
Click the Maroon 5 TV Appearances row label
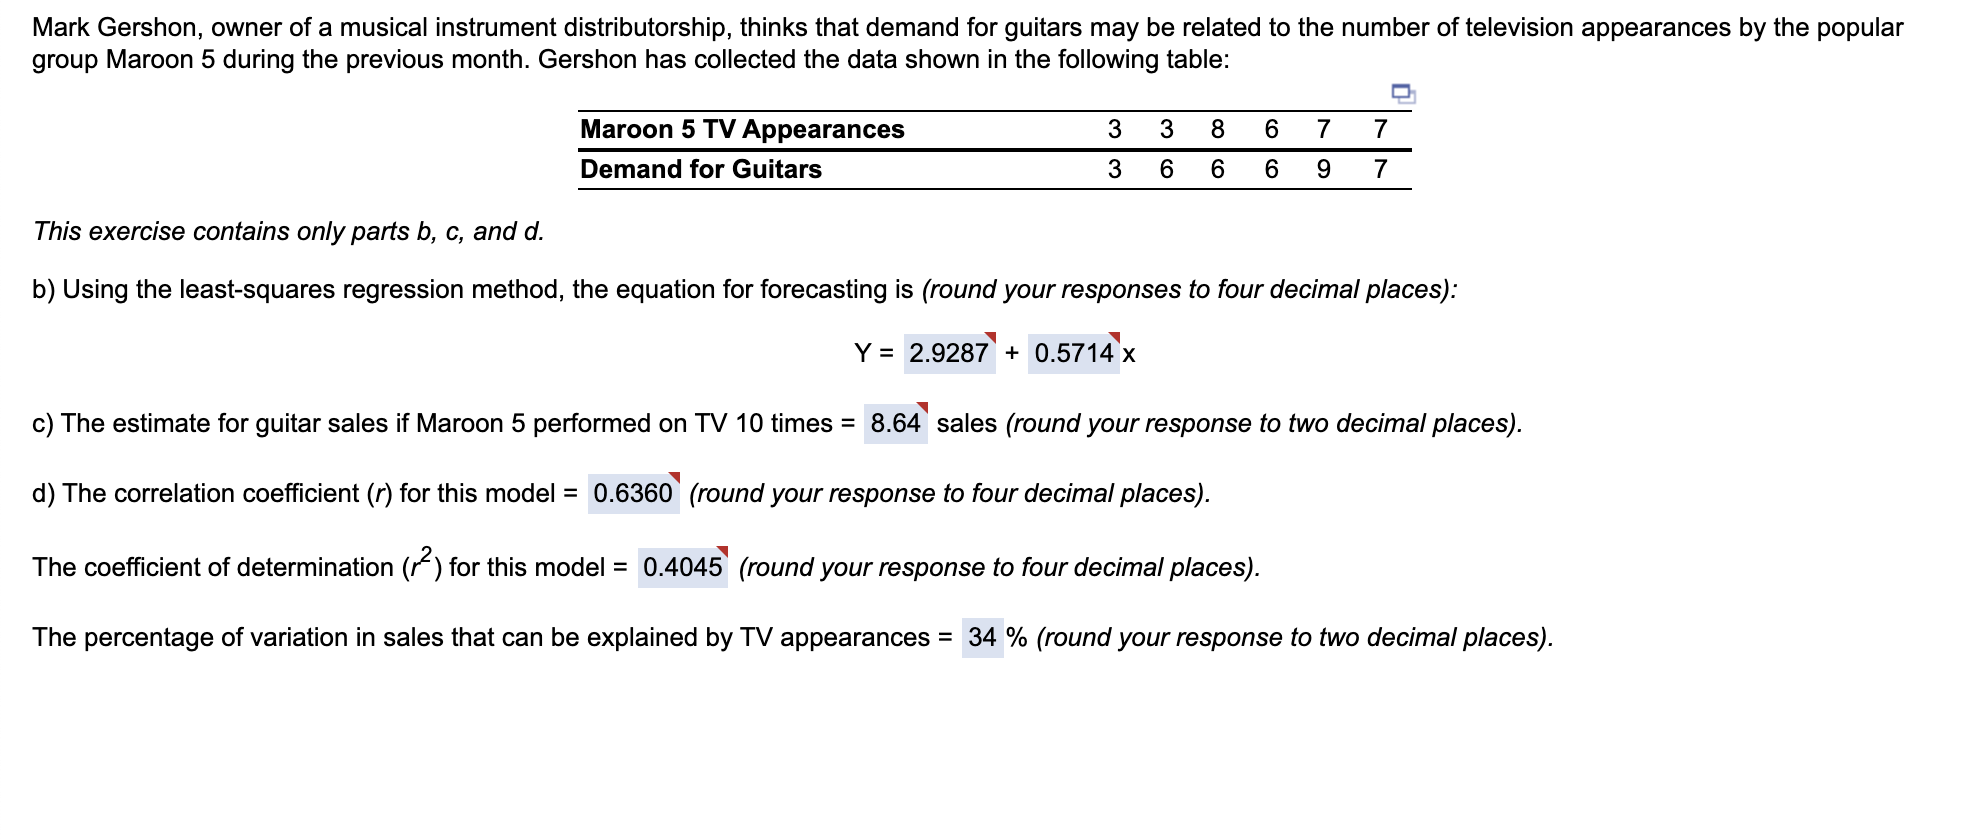tap(741, 128)
